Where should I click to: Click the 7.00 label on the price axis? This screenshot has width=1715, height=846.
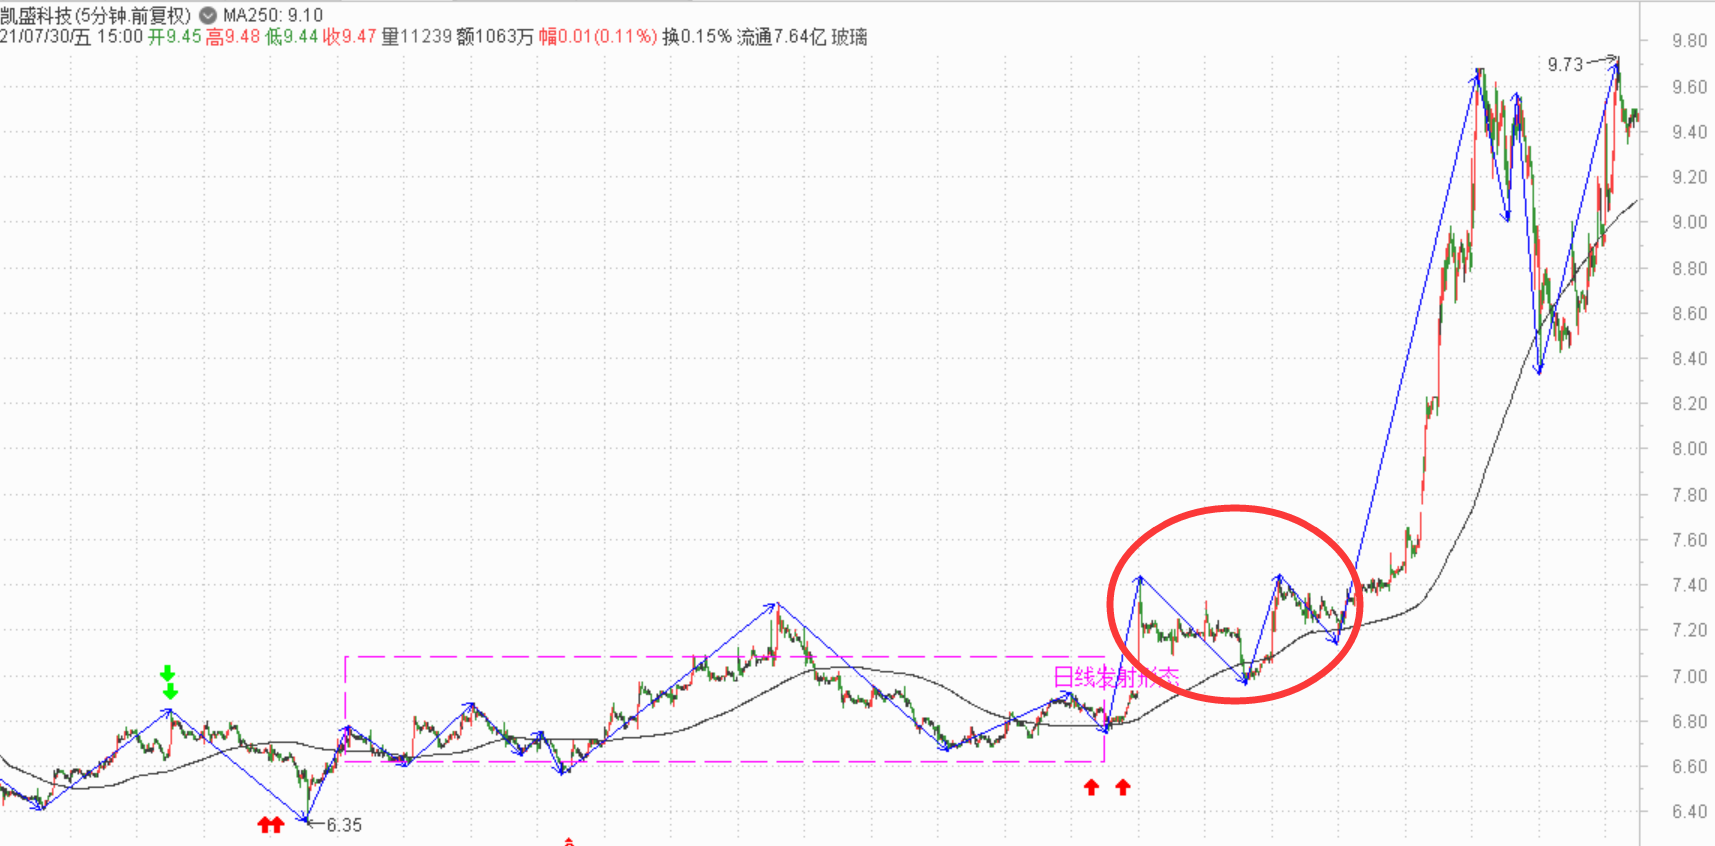[x=1689, y=676]
